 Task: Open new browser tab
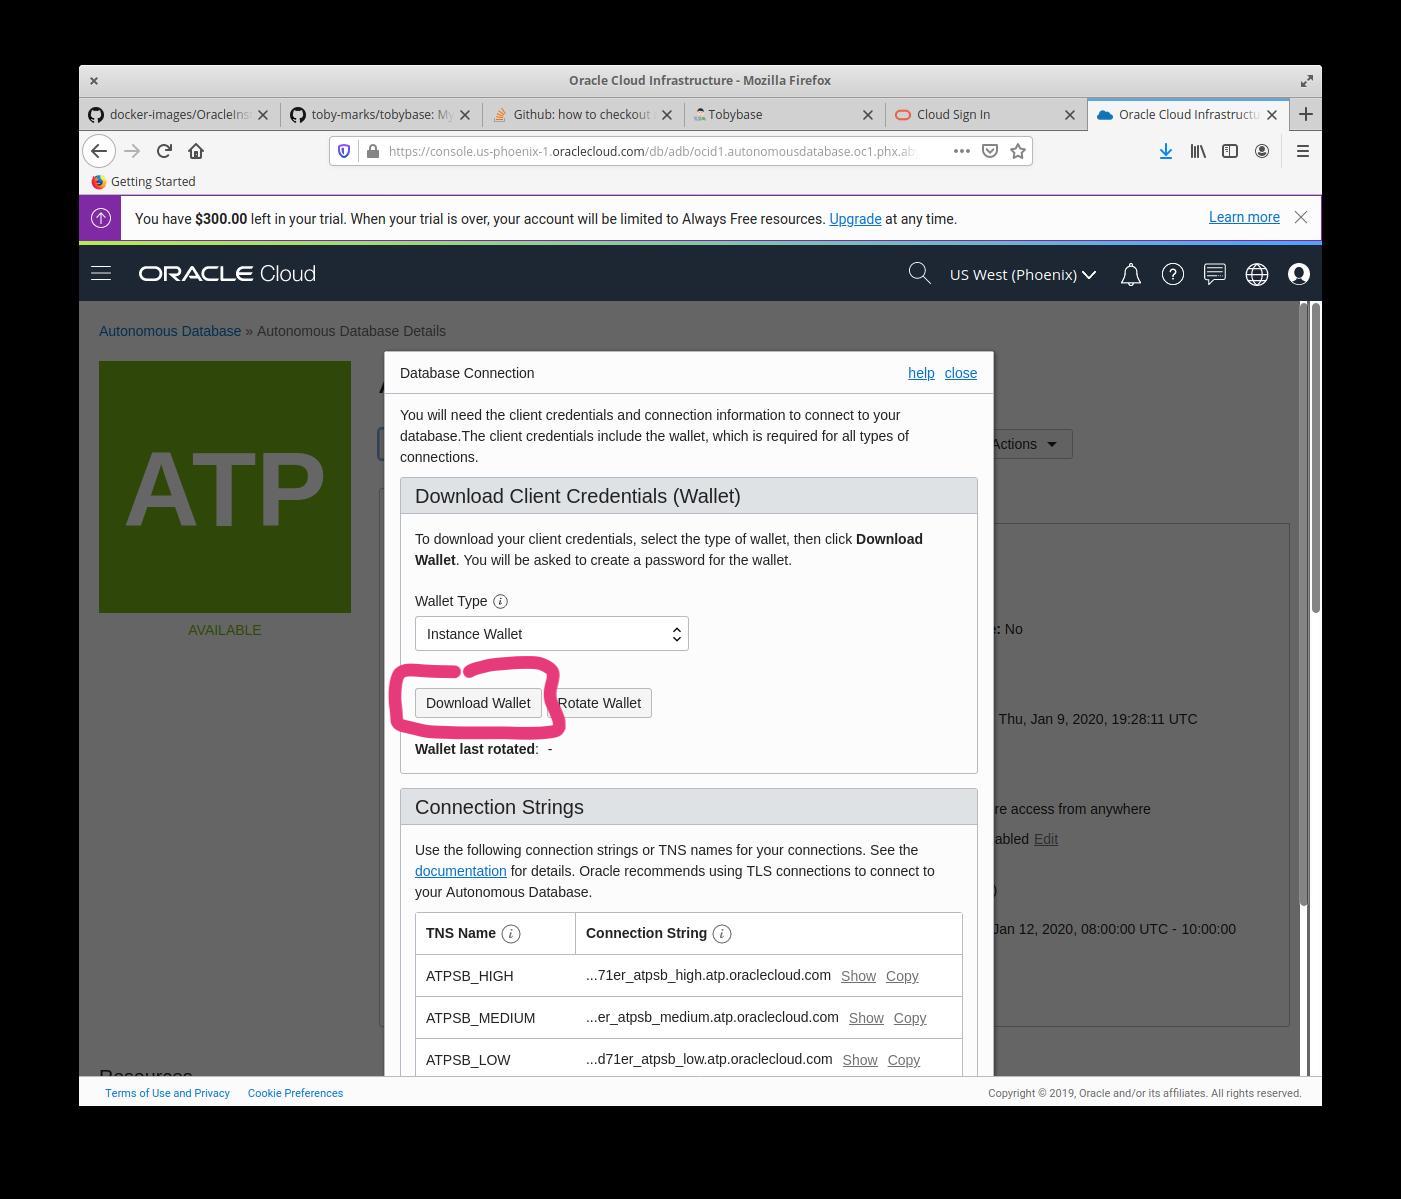1305,114
